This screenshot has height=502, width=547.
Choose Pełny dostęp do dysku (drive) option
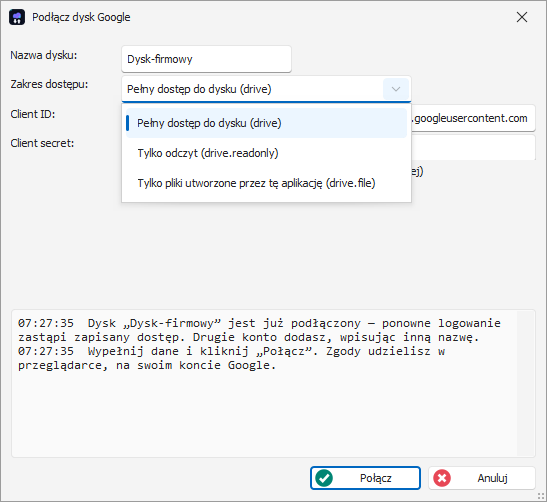[266, 123]
